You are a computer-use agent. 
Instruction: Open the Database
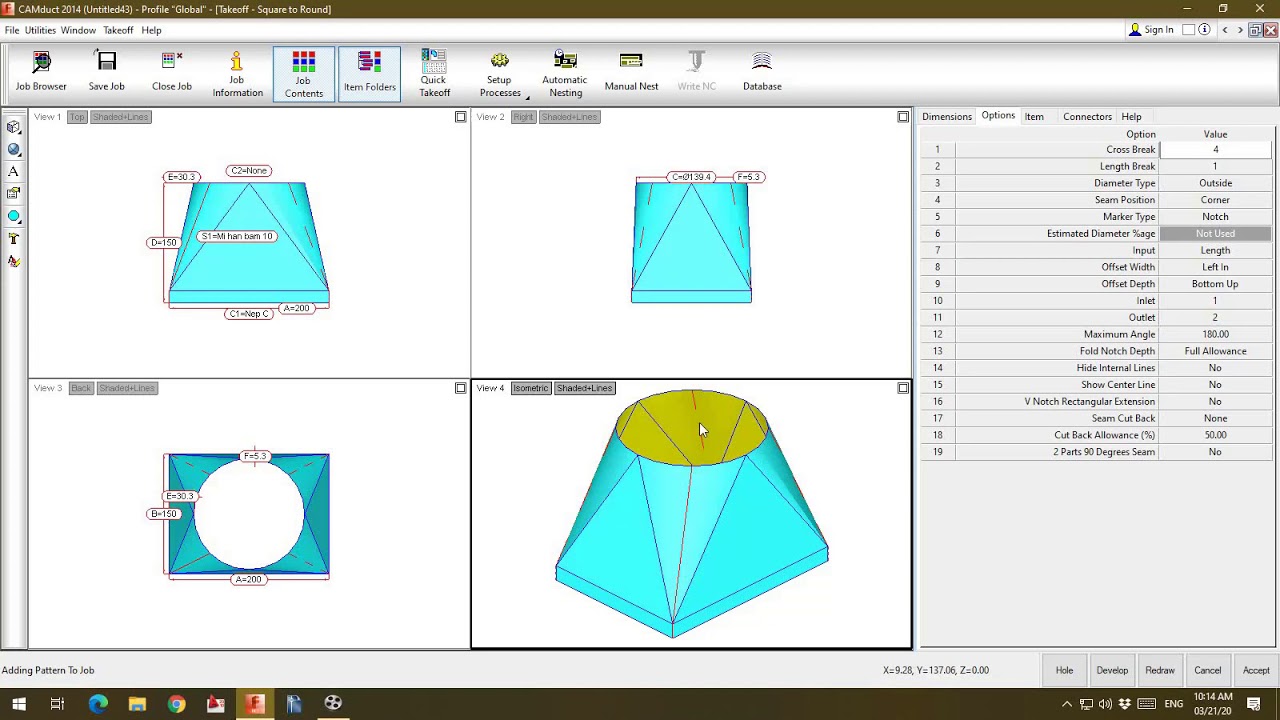(762, 73)
